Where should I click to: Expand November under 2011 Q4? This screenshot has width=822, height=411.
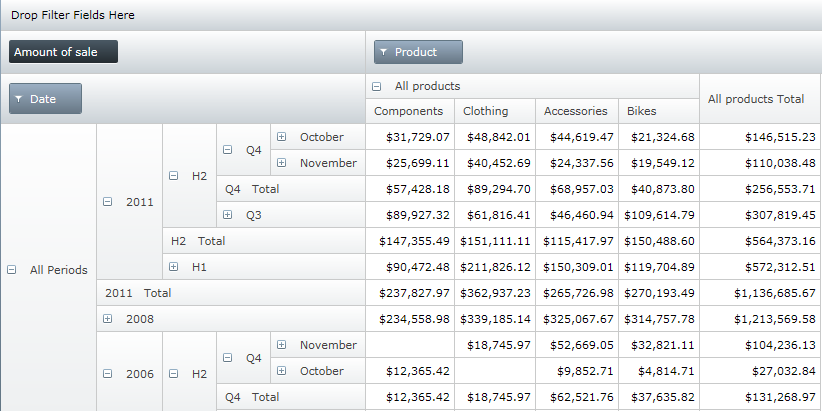[282, 163]
